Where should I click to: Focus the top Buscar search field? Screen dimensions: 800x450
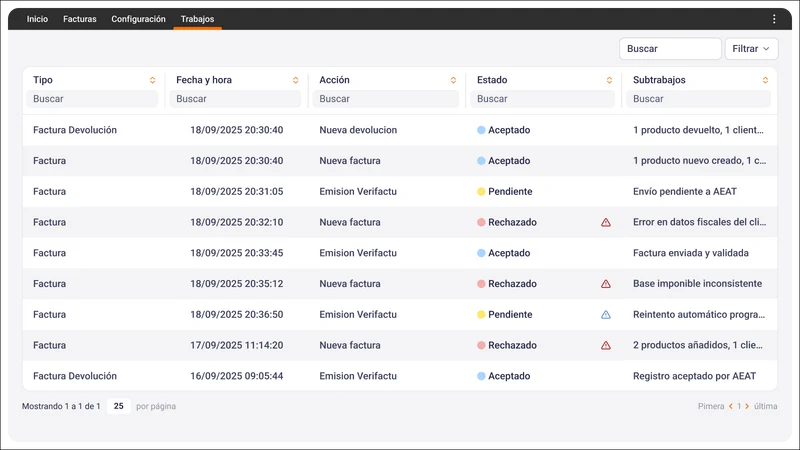coord(670,48)
